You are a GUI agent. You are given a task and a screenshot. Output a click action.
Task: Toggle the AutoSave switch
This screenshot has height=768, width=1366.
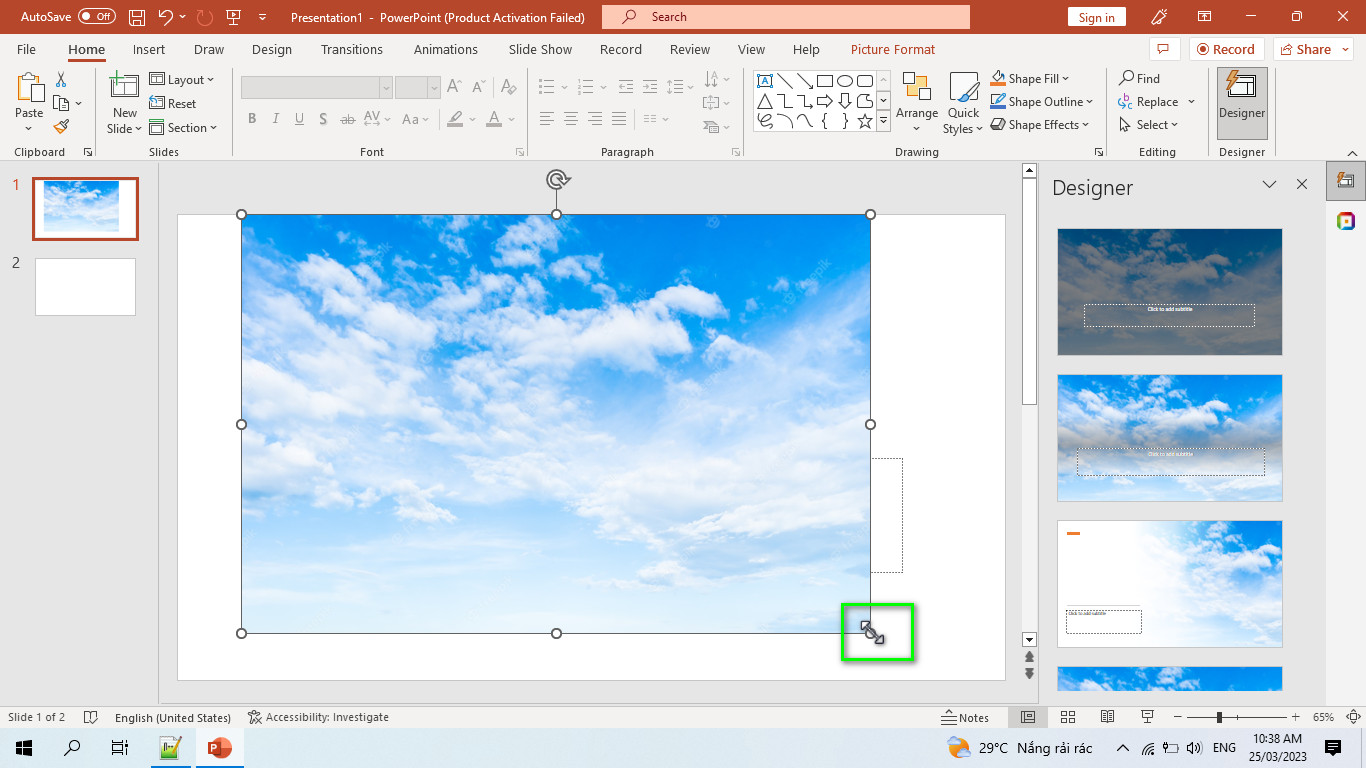(x=97, y=17)
